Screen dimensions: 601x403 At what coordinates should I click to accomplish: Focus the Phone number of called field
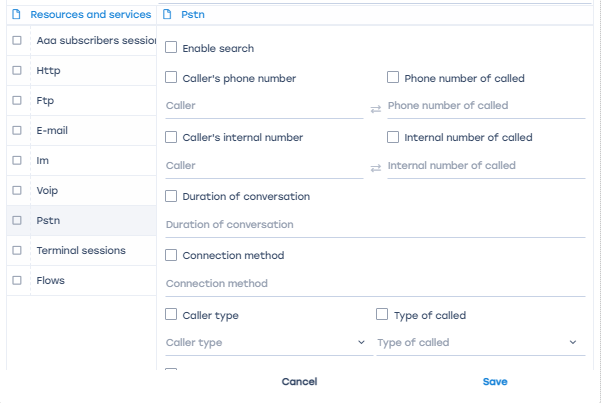(485, 106)
